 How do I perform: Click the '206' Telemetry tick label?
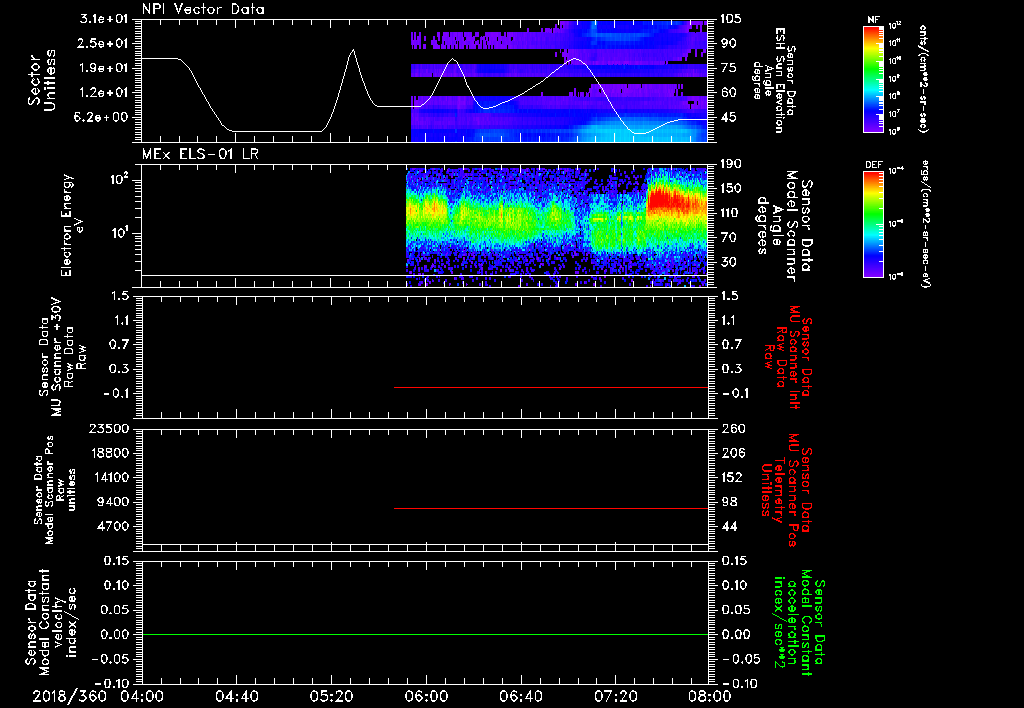pos(732,453)
